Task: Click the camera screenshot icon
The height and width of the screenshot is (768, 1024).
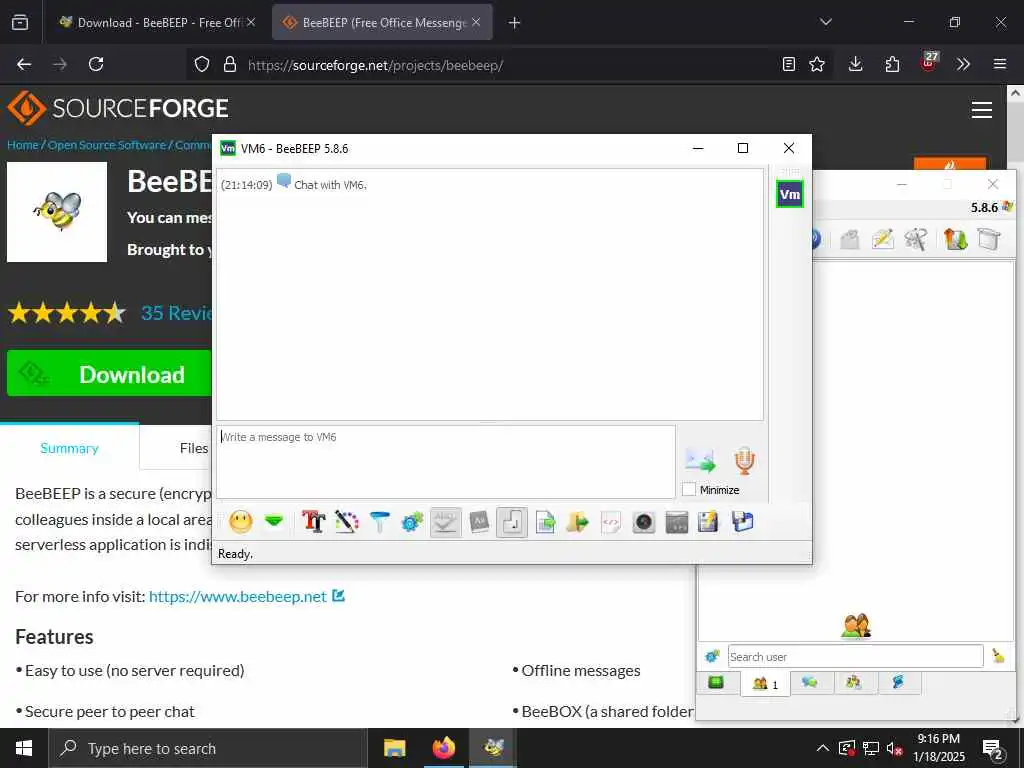Action: pyautogui.click(x=644, y=522)
